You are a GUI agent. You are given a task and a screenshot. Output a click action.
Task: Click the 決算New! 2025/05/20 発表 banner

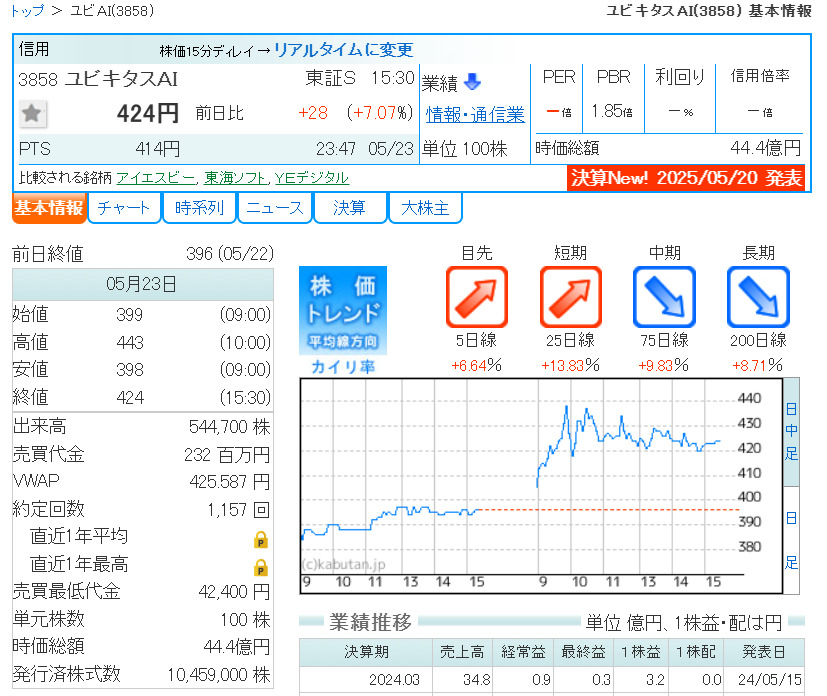(686, 178)
